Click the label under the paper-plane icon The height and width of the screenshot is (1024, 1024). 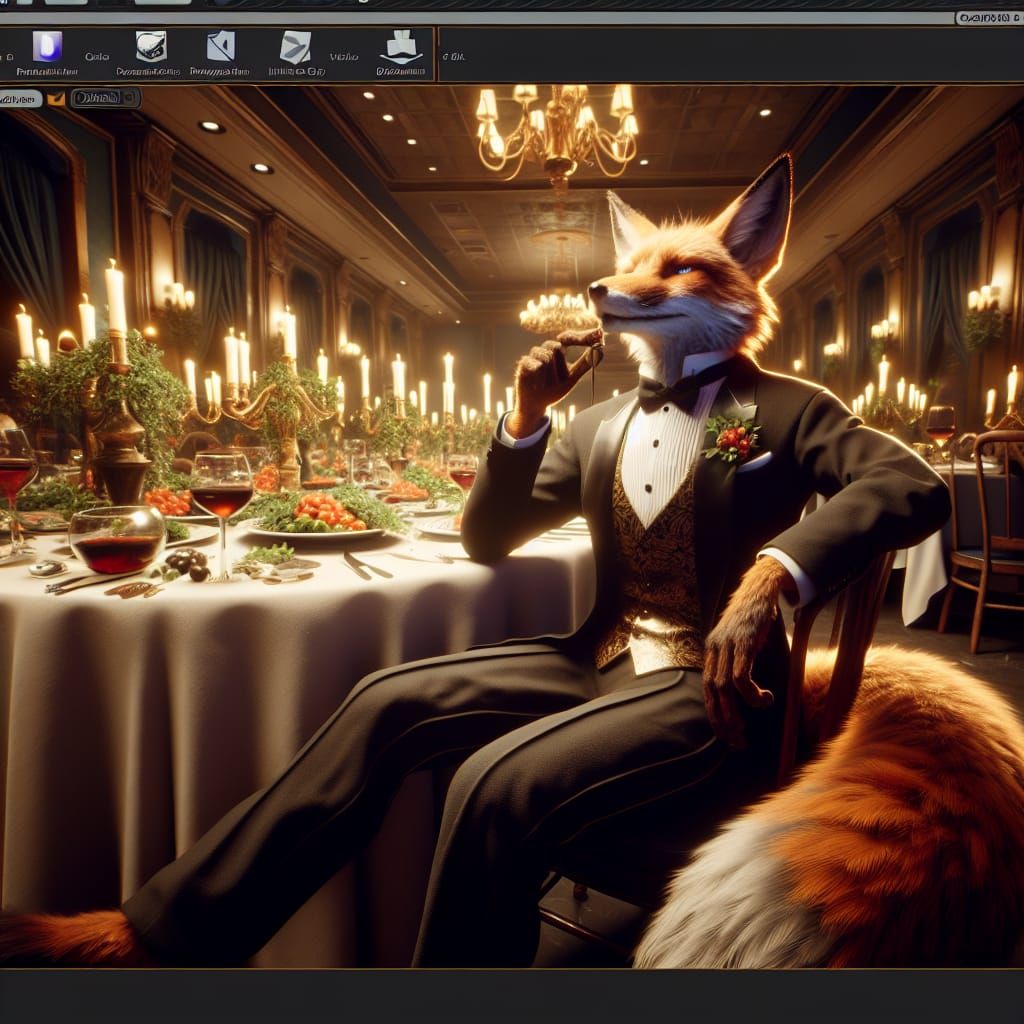[296, 71]
